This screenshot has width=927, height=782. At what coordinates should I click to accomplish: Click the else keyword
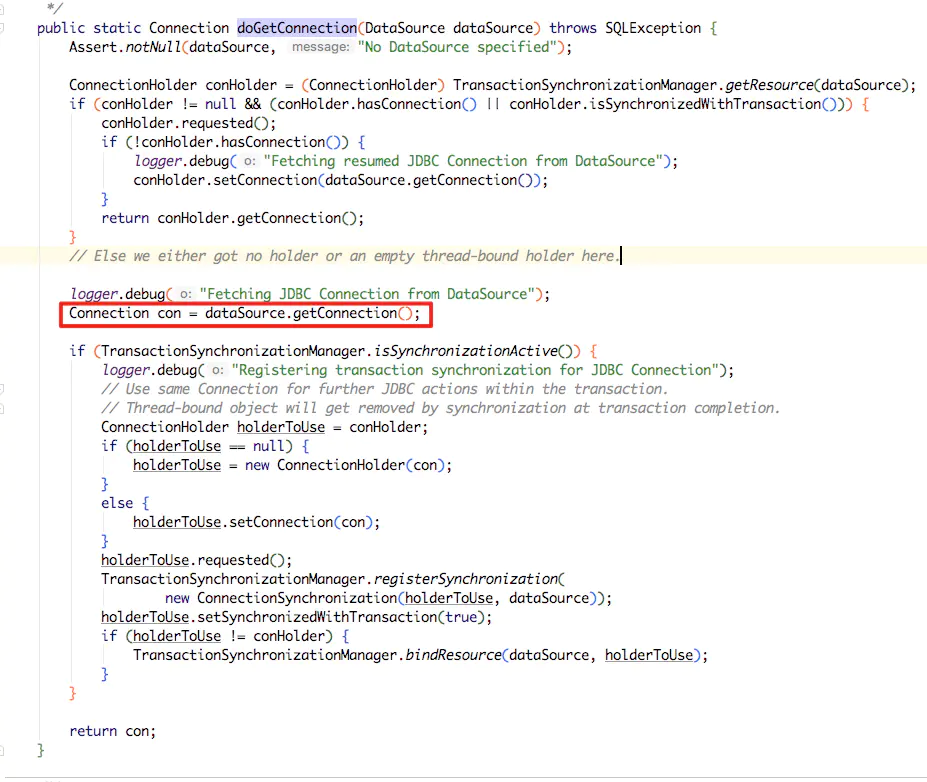pos(116,503)
